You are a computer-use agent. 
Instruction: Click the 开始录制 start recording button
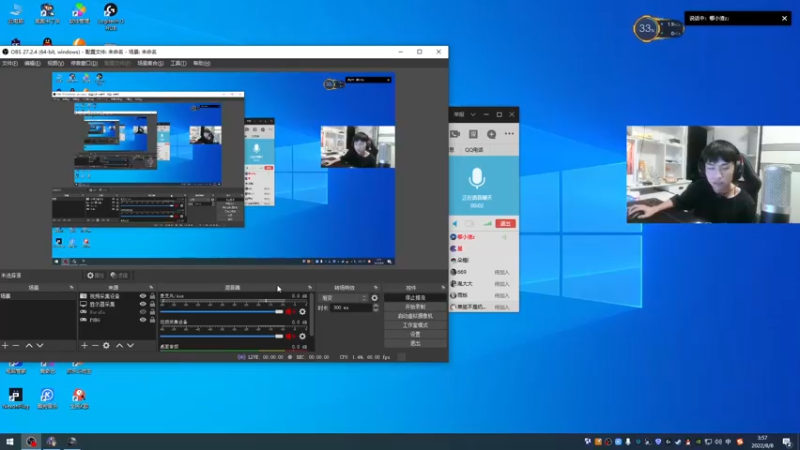coord(415,307)
